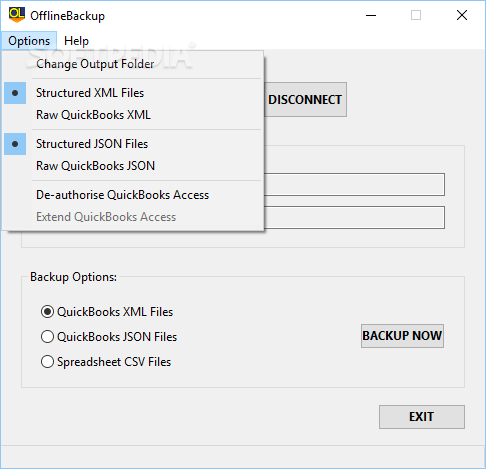Click the OfflineBackup app icon in title bar
This screenshot has width=486, height=469.
click(17, 15)
